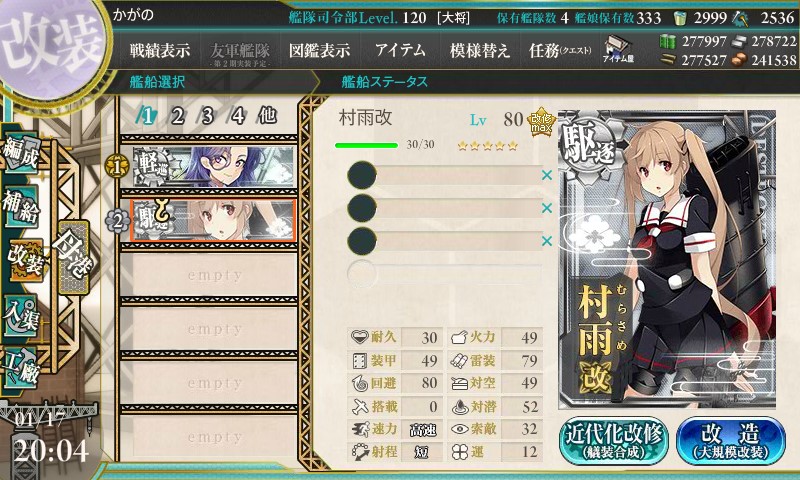Clear the third equipment slot X
Viewport: 800px width, 480px height.
pyautogui.click(x=546, y=240)
